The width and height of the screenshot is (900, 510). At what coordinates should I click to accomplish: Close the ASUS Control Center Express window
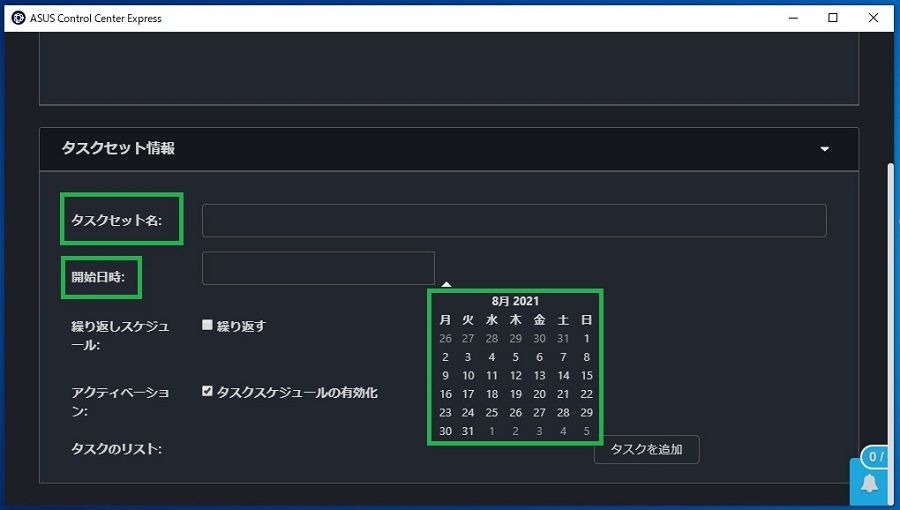873,18
